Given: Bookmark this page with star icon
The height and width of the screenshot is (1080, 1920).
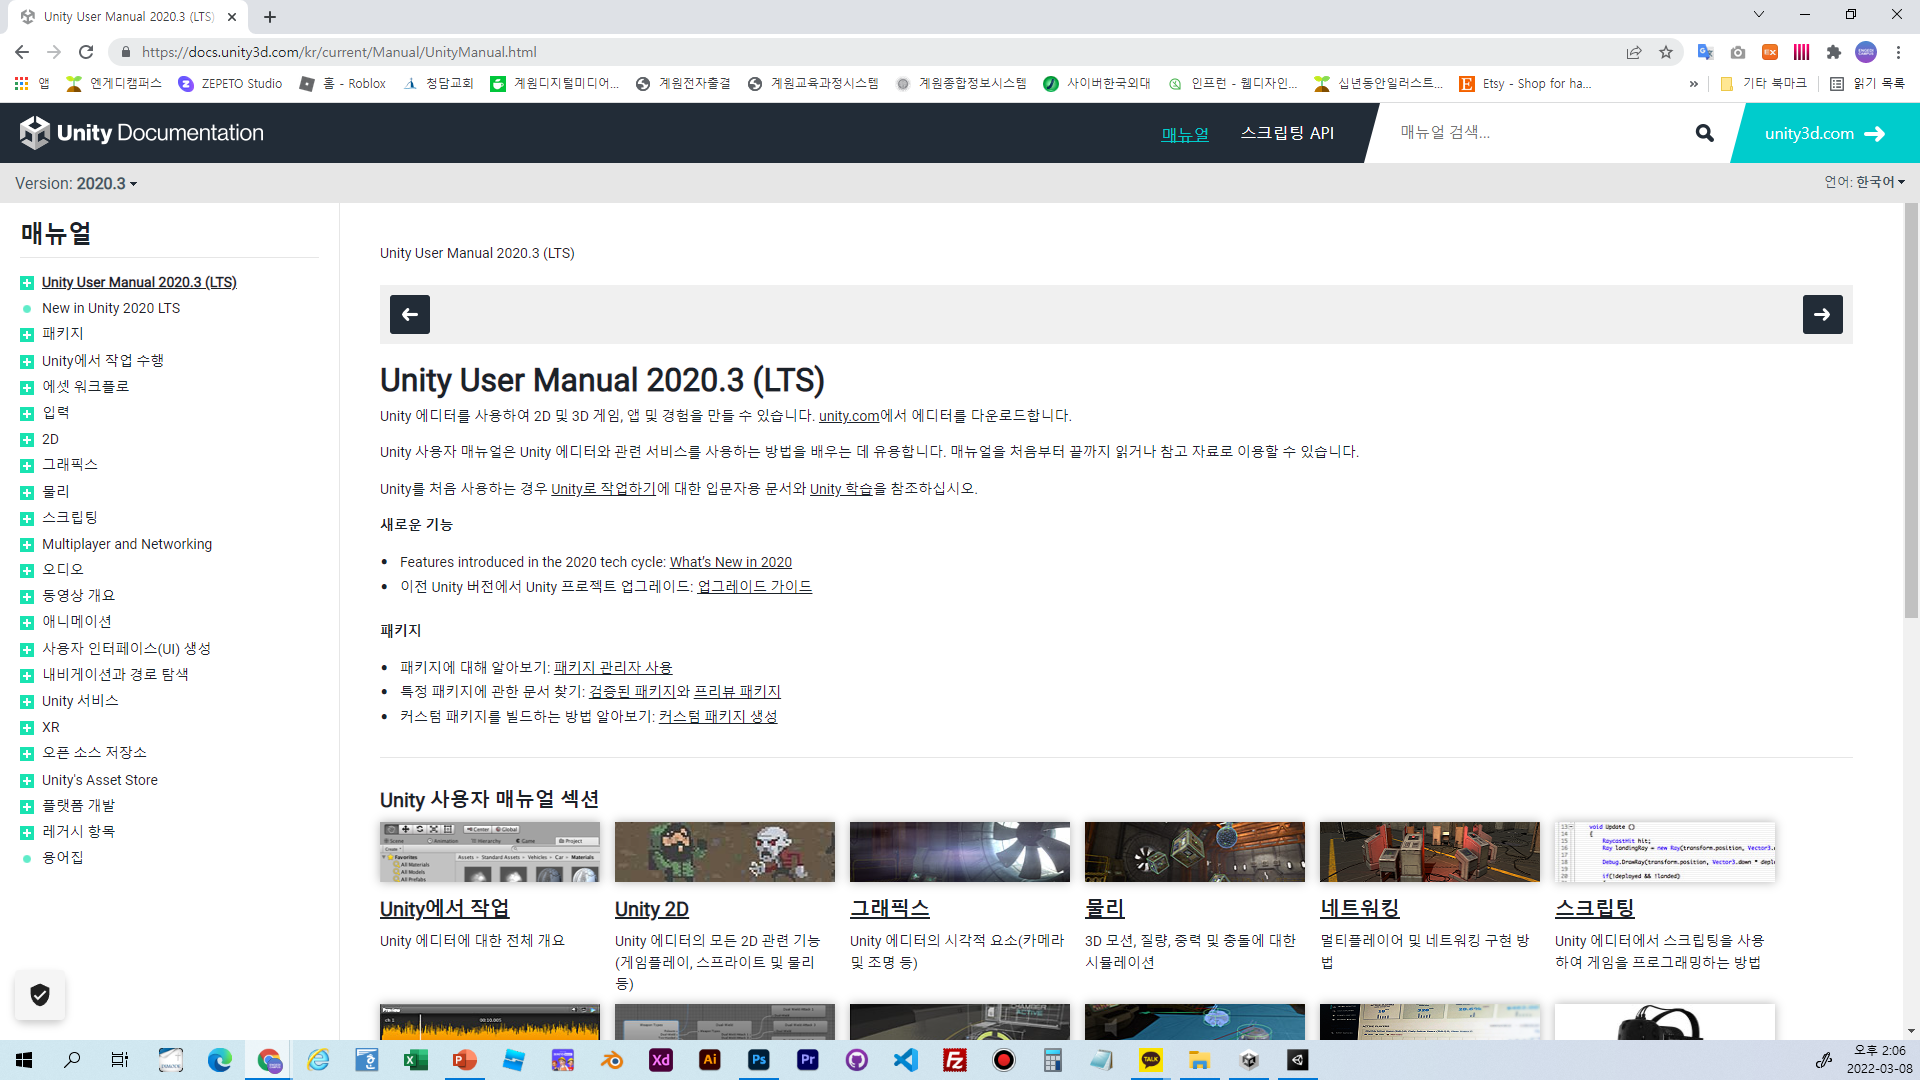Looking at the screenshot, I should coord(1666,52).
